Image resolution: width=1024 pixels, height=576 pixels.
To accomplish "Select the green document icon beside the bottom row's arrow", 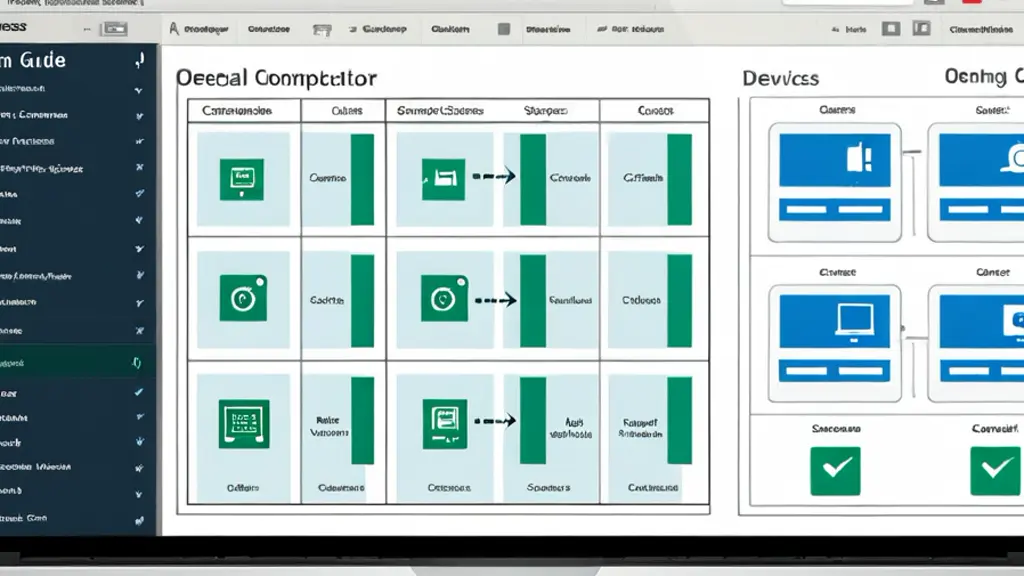I will [x=445, y=423].
